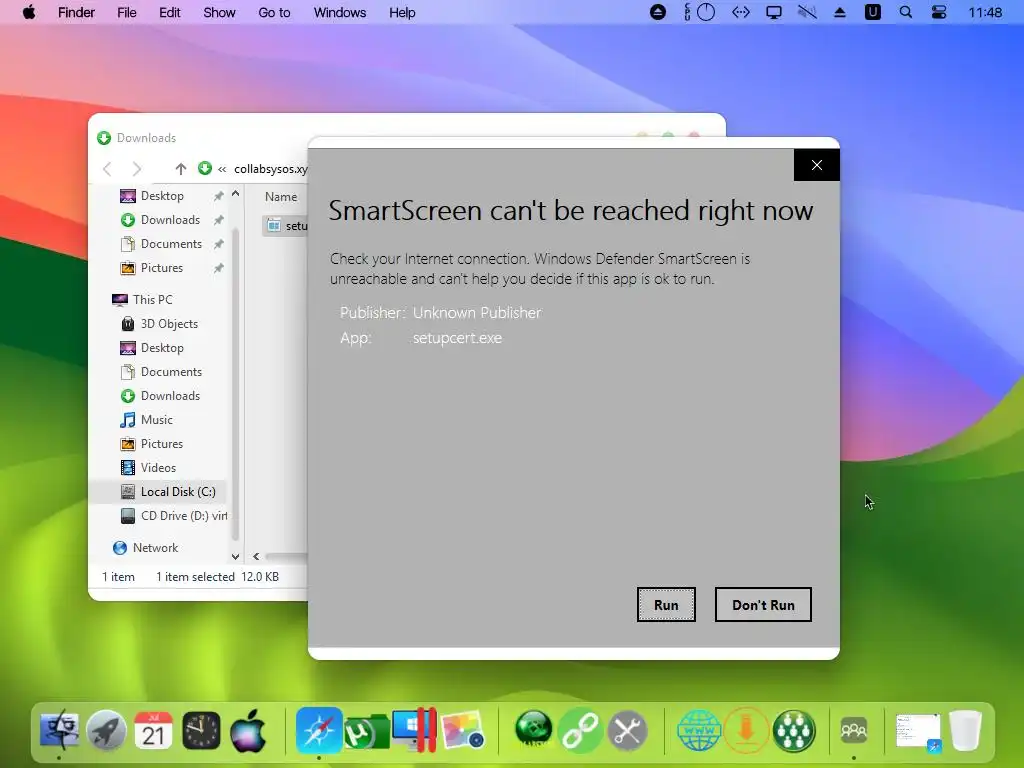Open the green chain link app in dock
The height and width of the screenshot is (768, 1024).
tap(580, 730)
